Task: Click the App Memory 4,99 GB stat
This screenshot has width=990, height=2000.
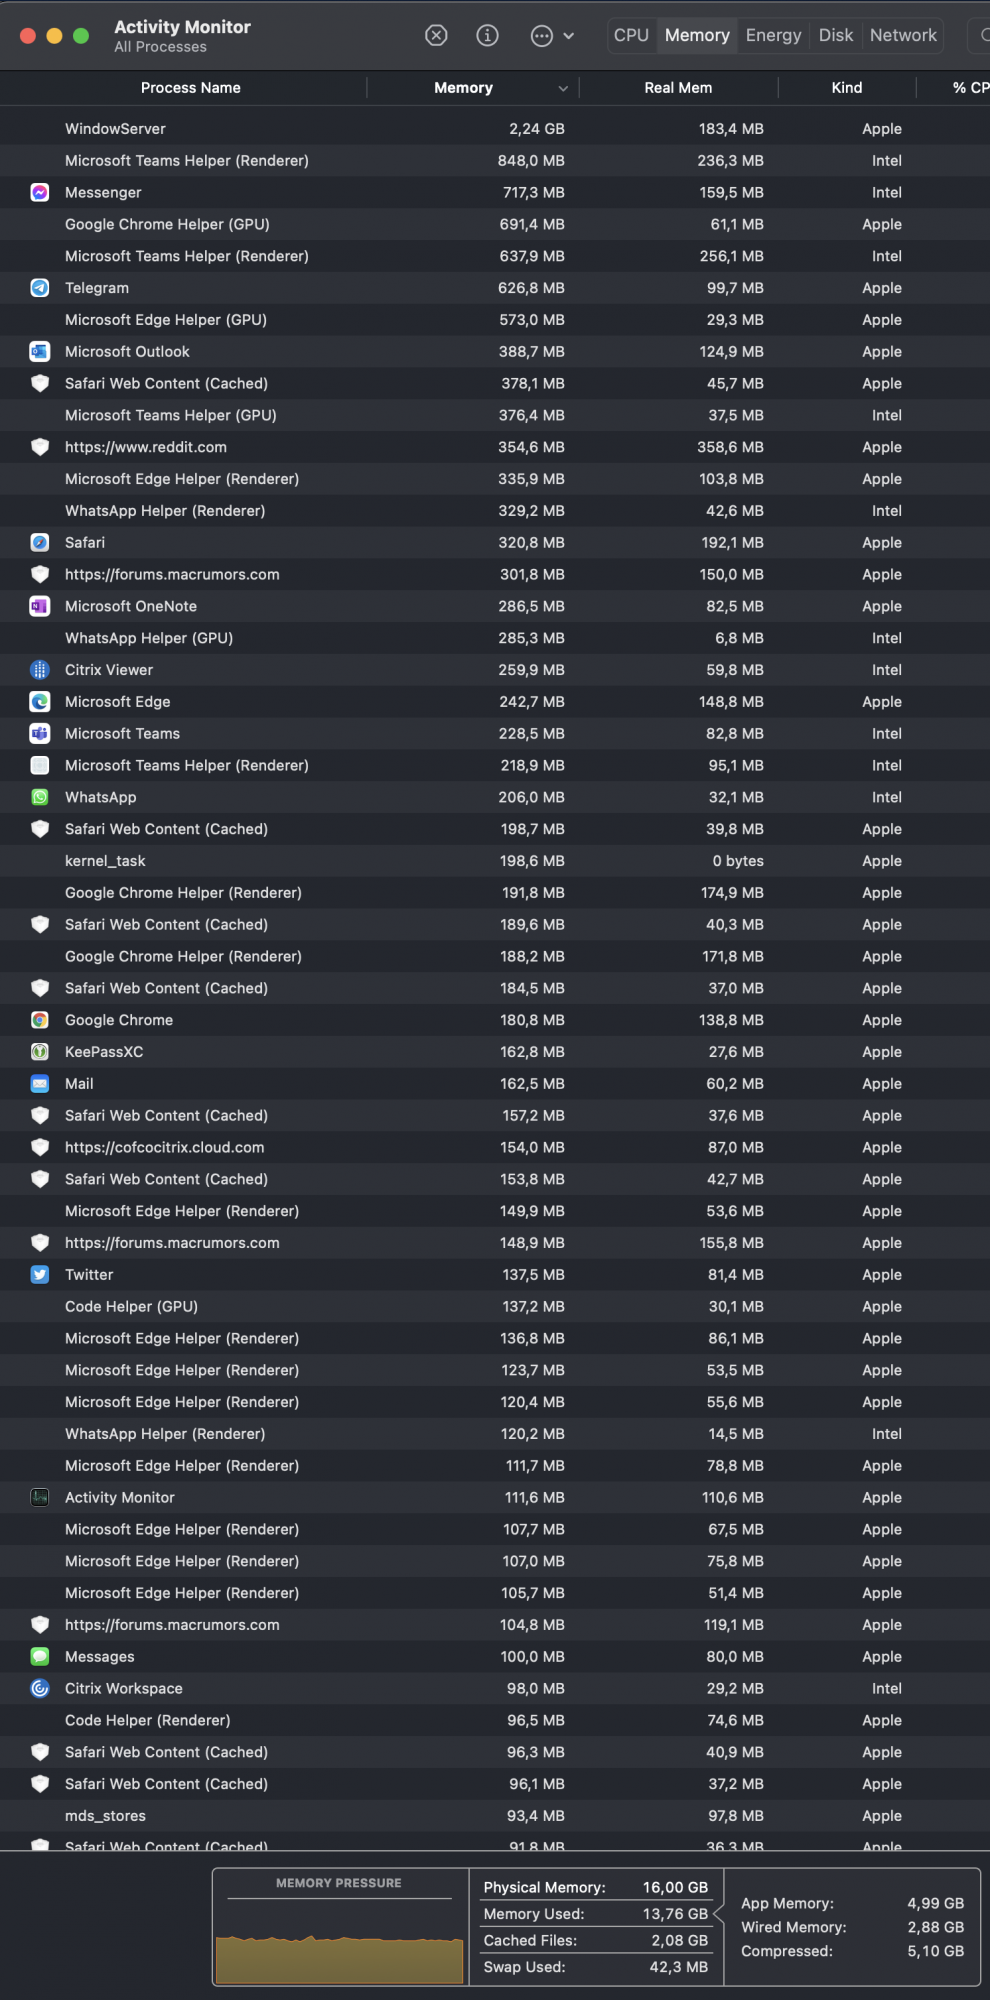Action: 852,1903
